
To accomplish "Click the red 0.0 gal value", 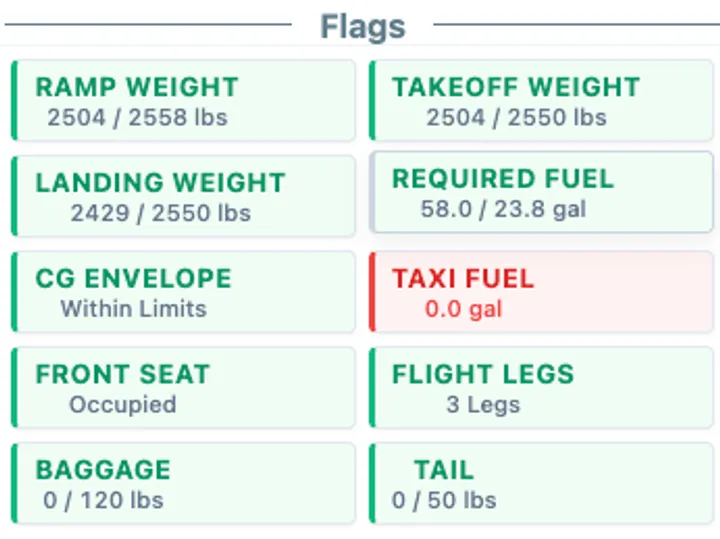I will tap(463, 309).
